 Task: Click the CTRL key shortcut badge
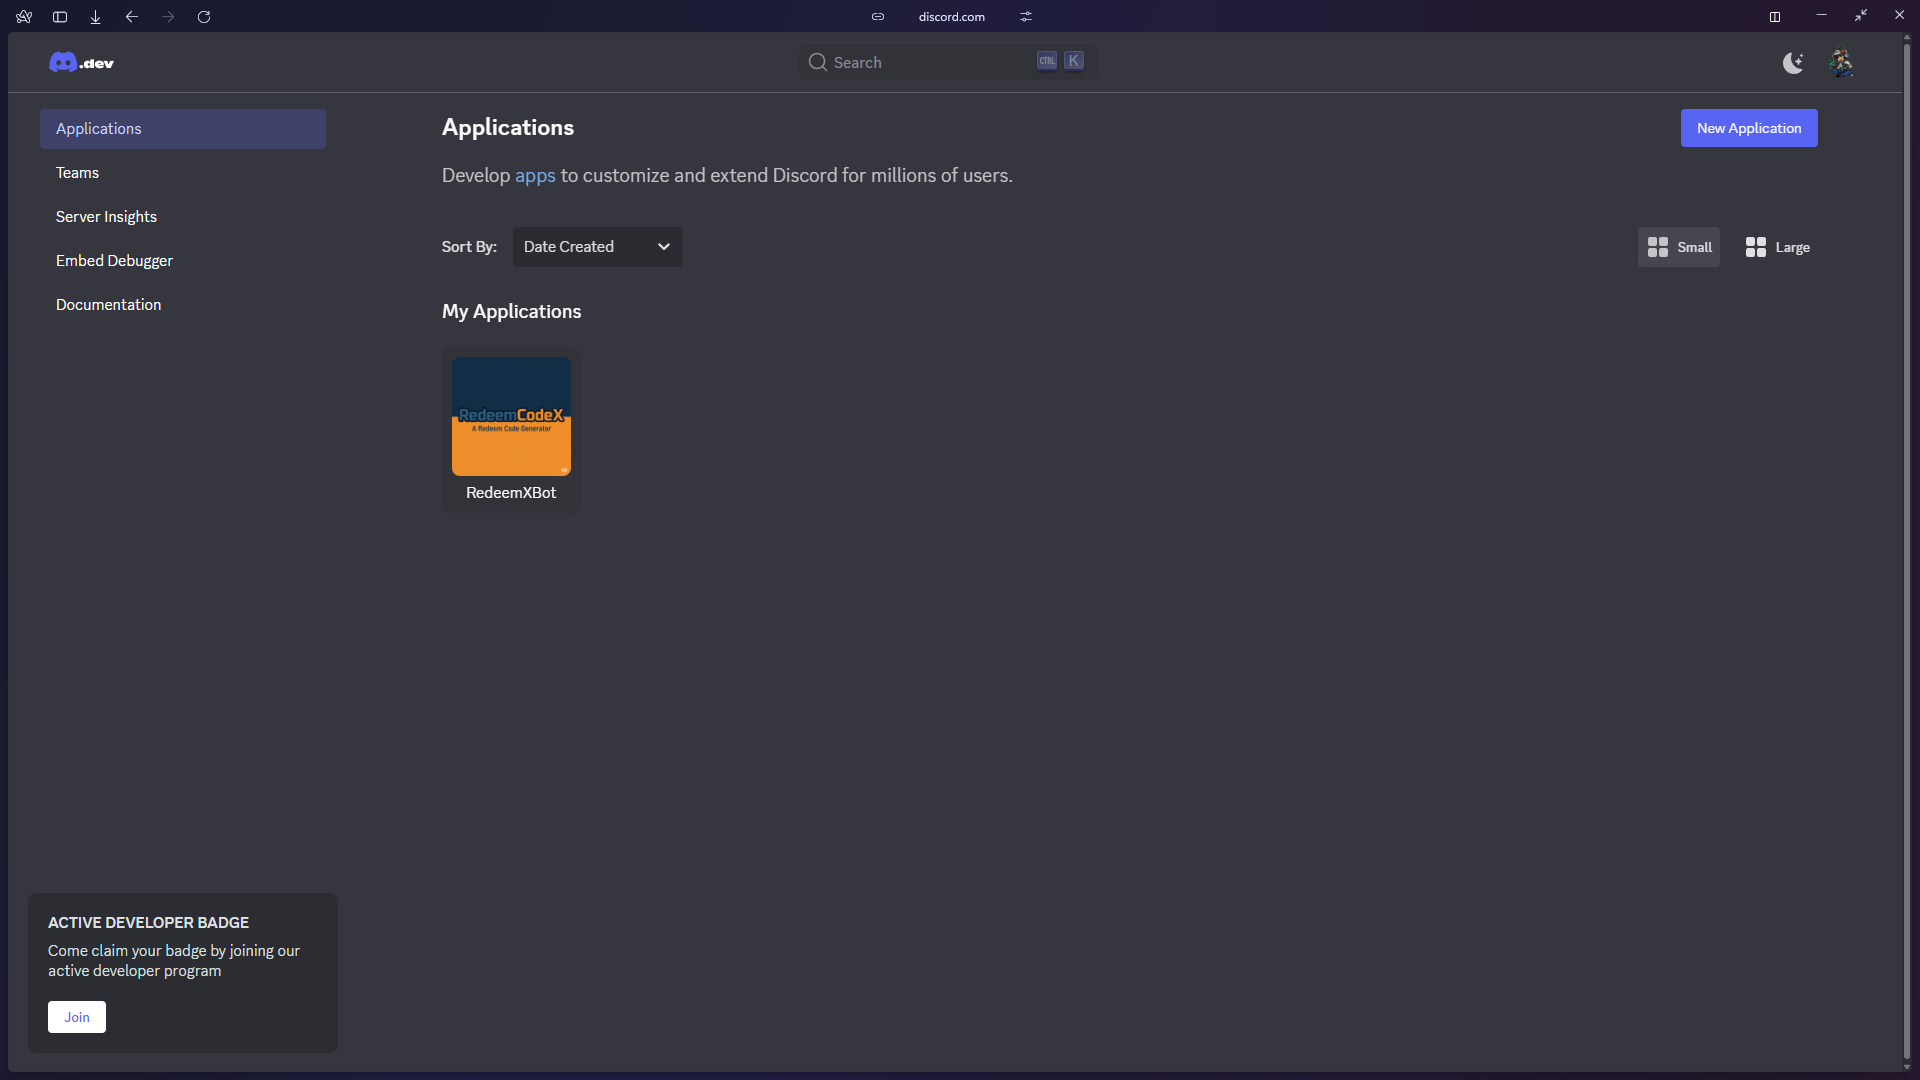tap(1047, 61)
